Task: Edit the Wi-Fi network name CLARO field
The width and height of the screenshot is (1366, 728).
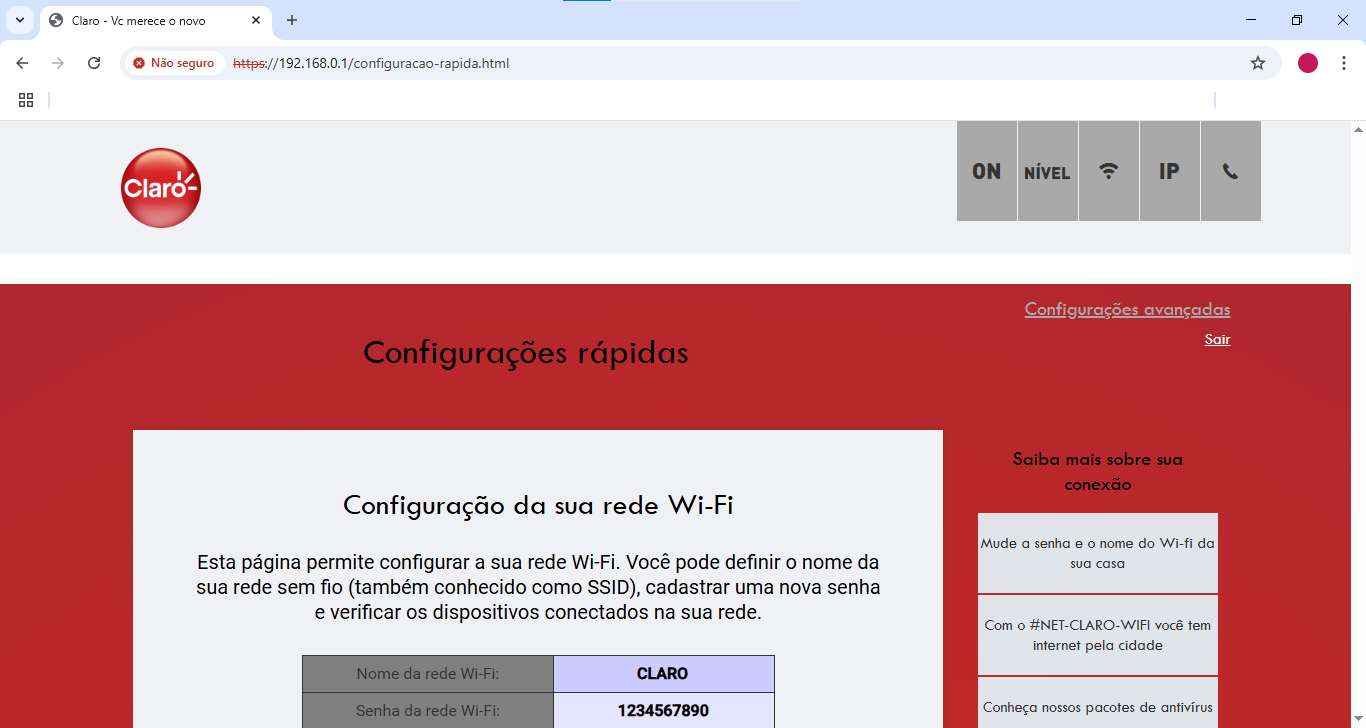Action: 664,674
